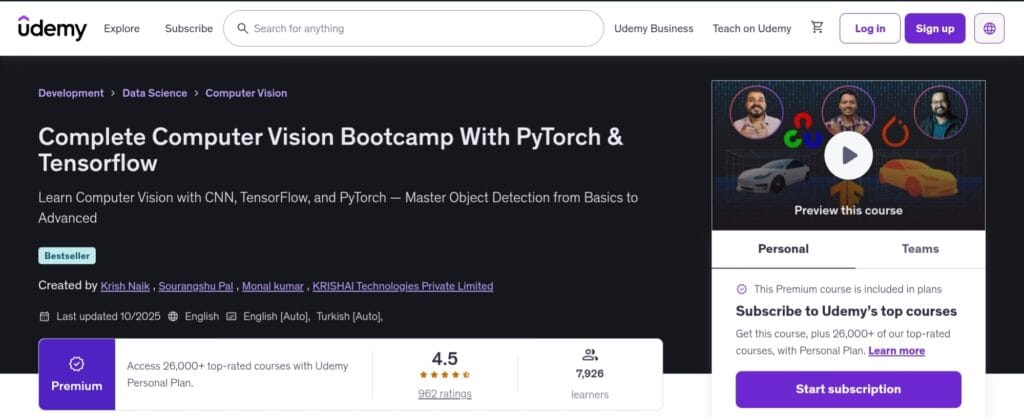Screen dimensions: 1024x417
Task: Click the Sign up button
Action: click(935, 28)
